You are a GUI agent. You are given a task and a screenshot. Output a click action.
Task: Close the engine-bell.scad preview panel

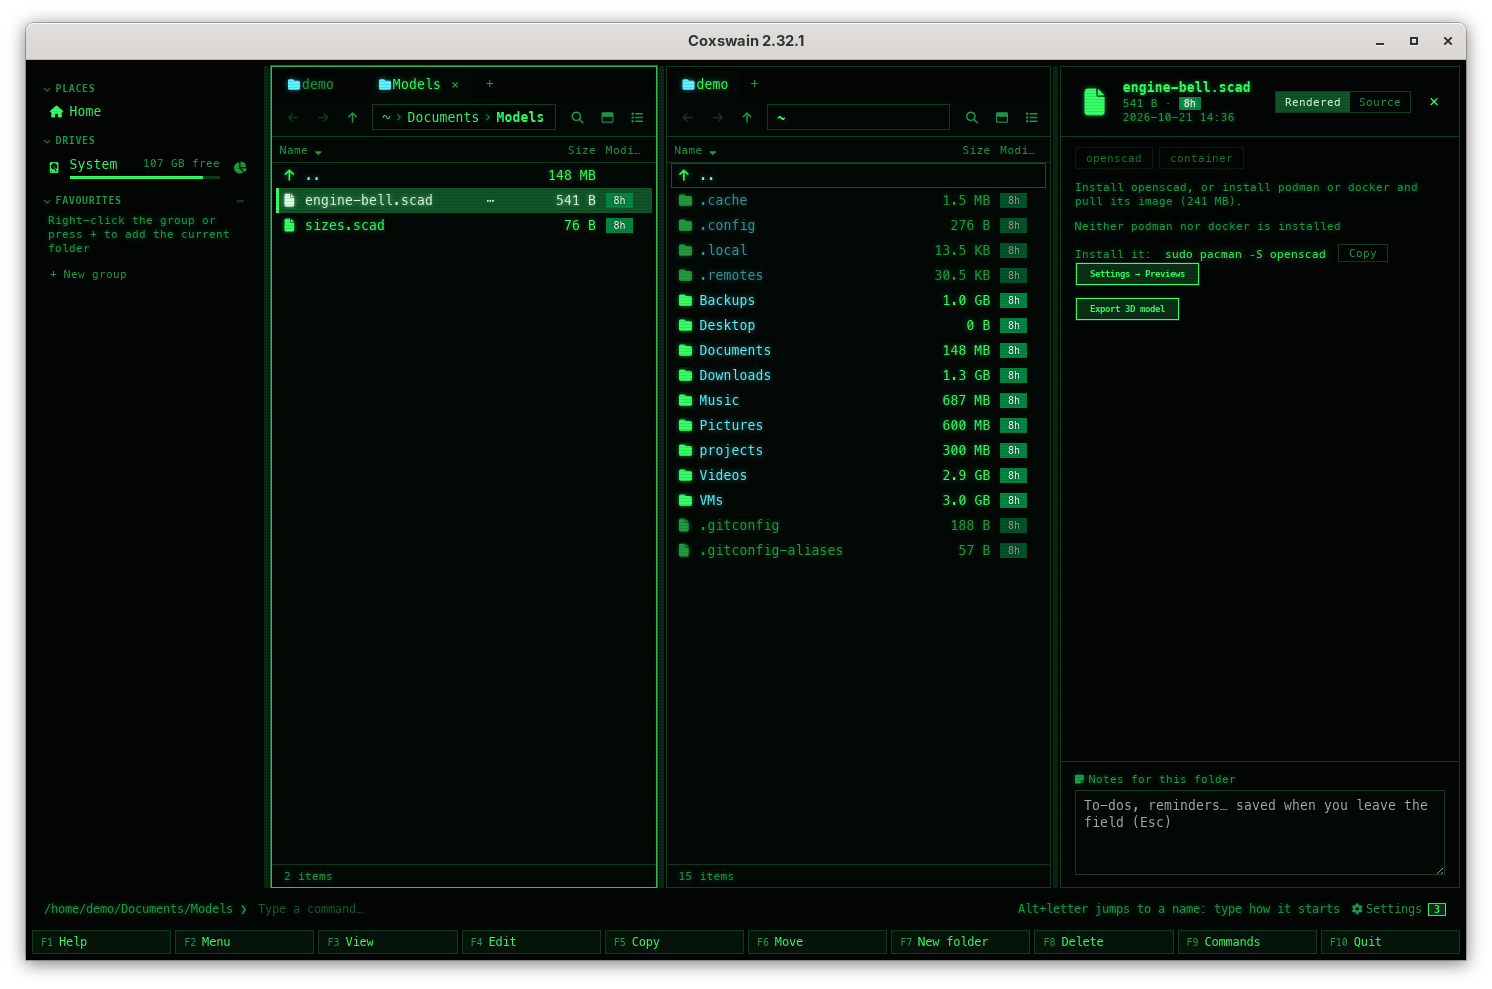pos(1434,102)
